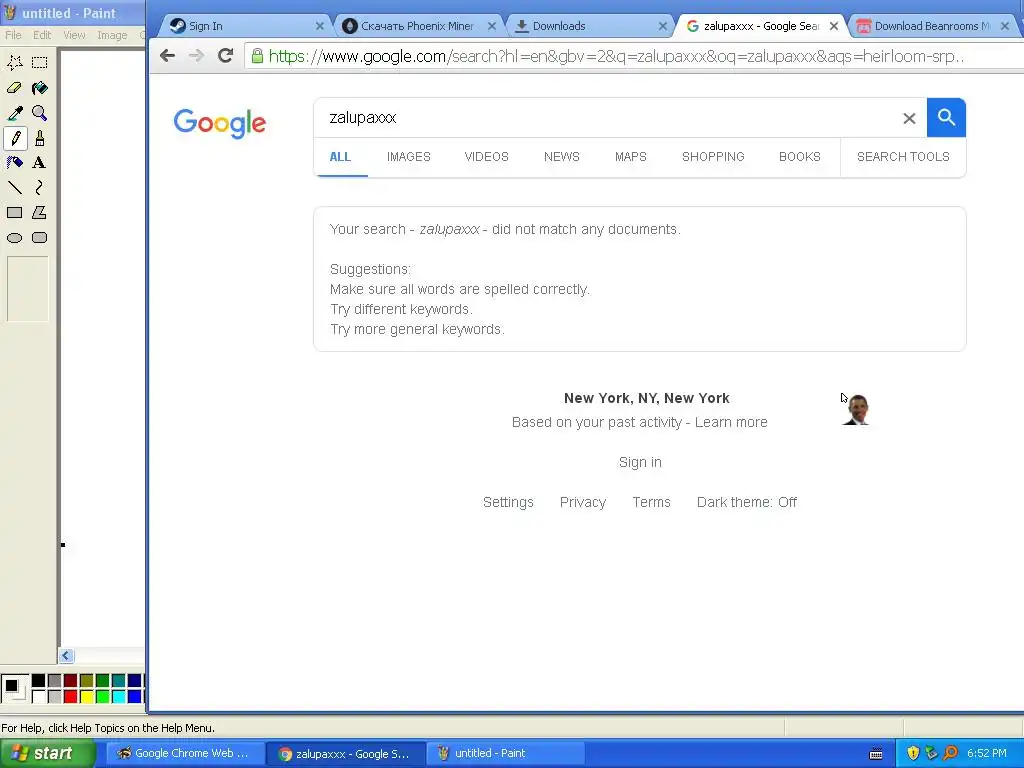The height and width of the screenshot is (768, 1024).
Task: Pick the dark green palette swatch
Action: [103, 681]
